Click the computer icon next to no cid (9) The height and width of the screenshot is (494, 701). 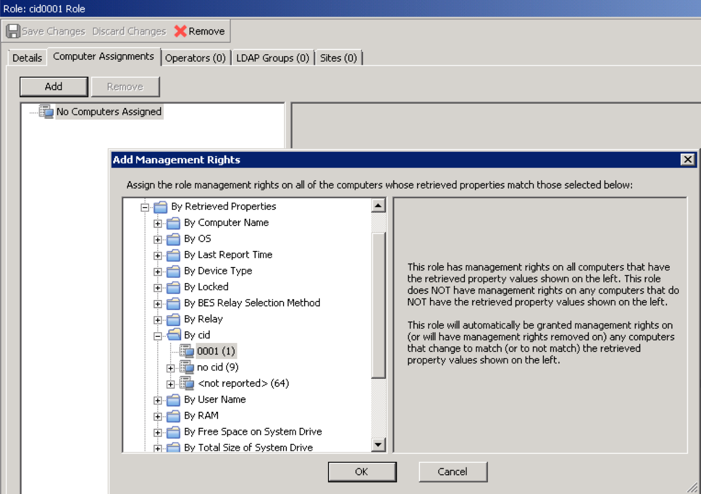click(x=186, y=367)
